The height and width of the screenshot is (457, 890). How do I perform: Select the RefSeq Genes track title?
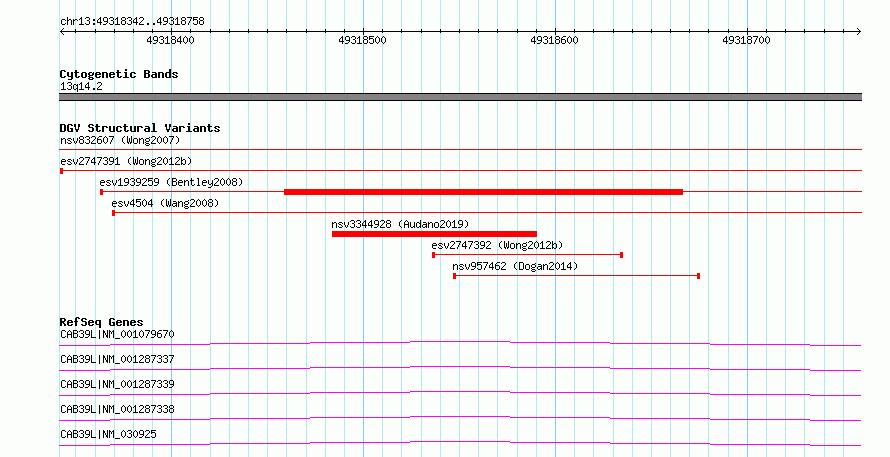point(102,322)
